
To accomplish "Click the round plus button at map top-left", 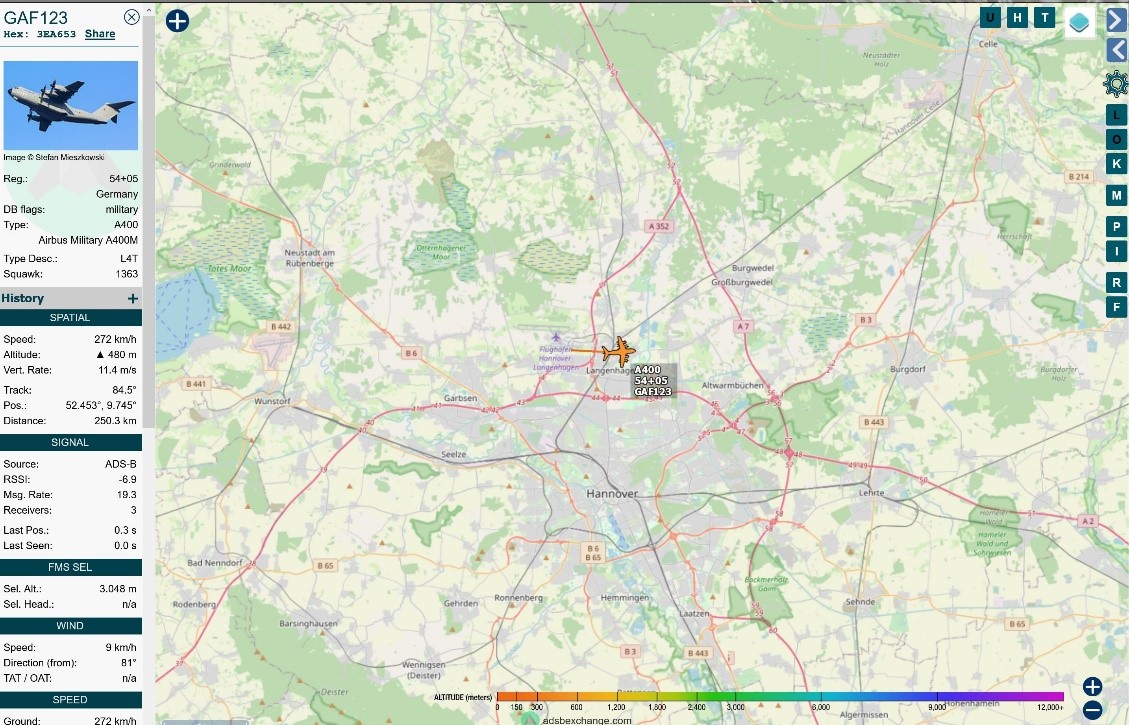I will tap(177, 20).
